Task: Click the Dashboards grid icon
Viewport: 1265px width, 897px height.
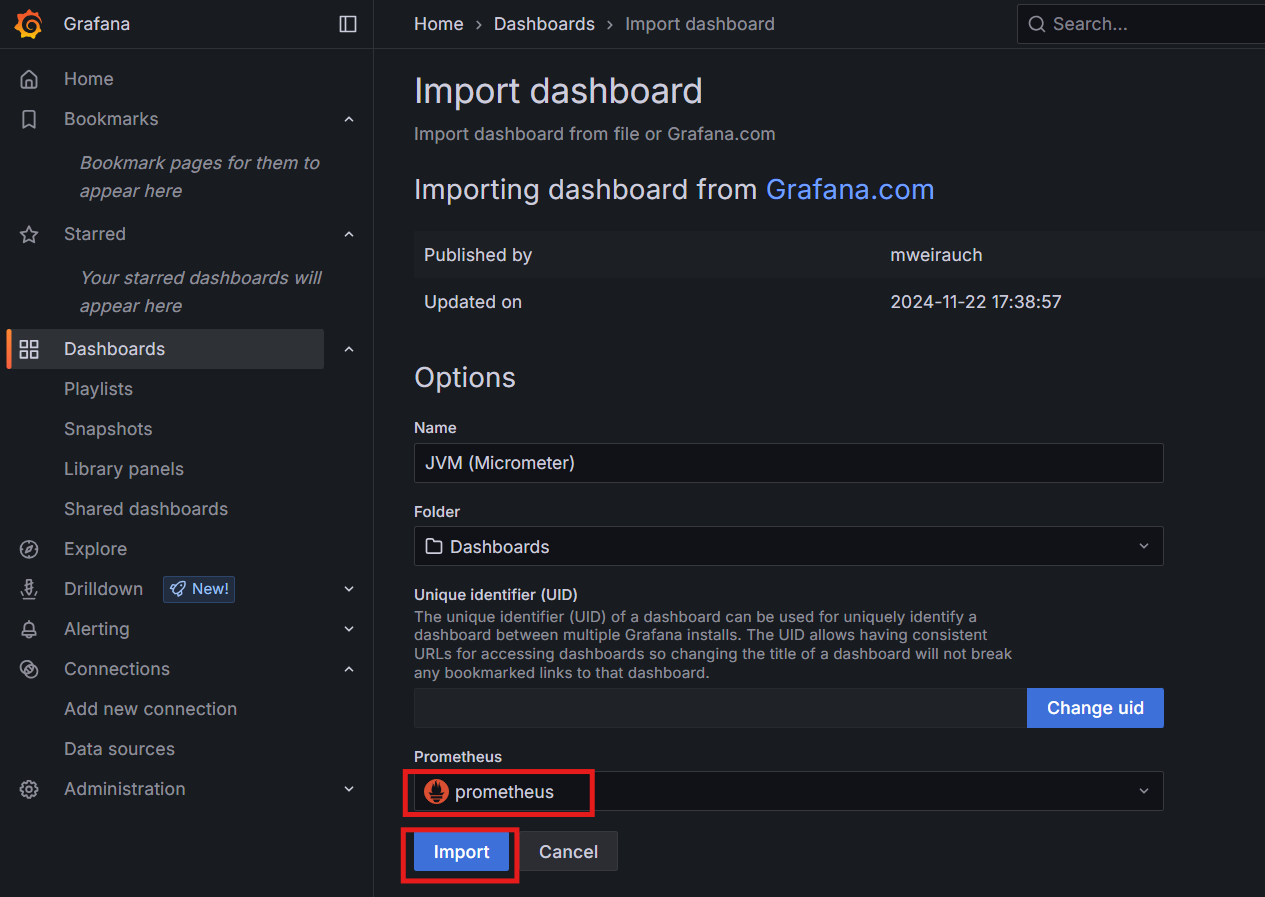Action: click(29, 349)
